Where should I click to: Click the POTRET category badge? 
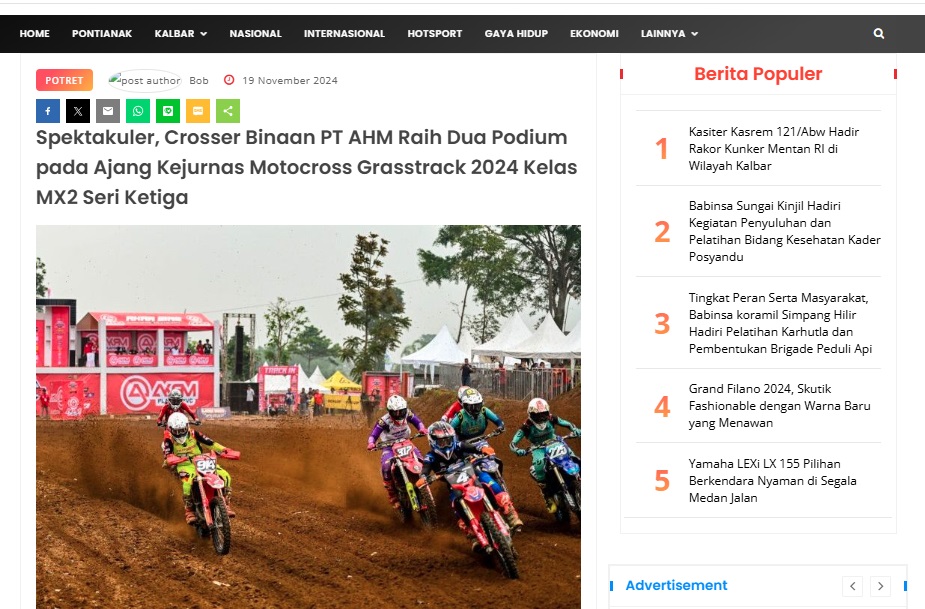[64, 80]
